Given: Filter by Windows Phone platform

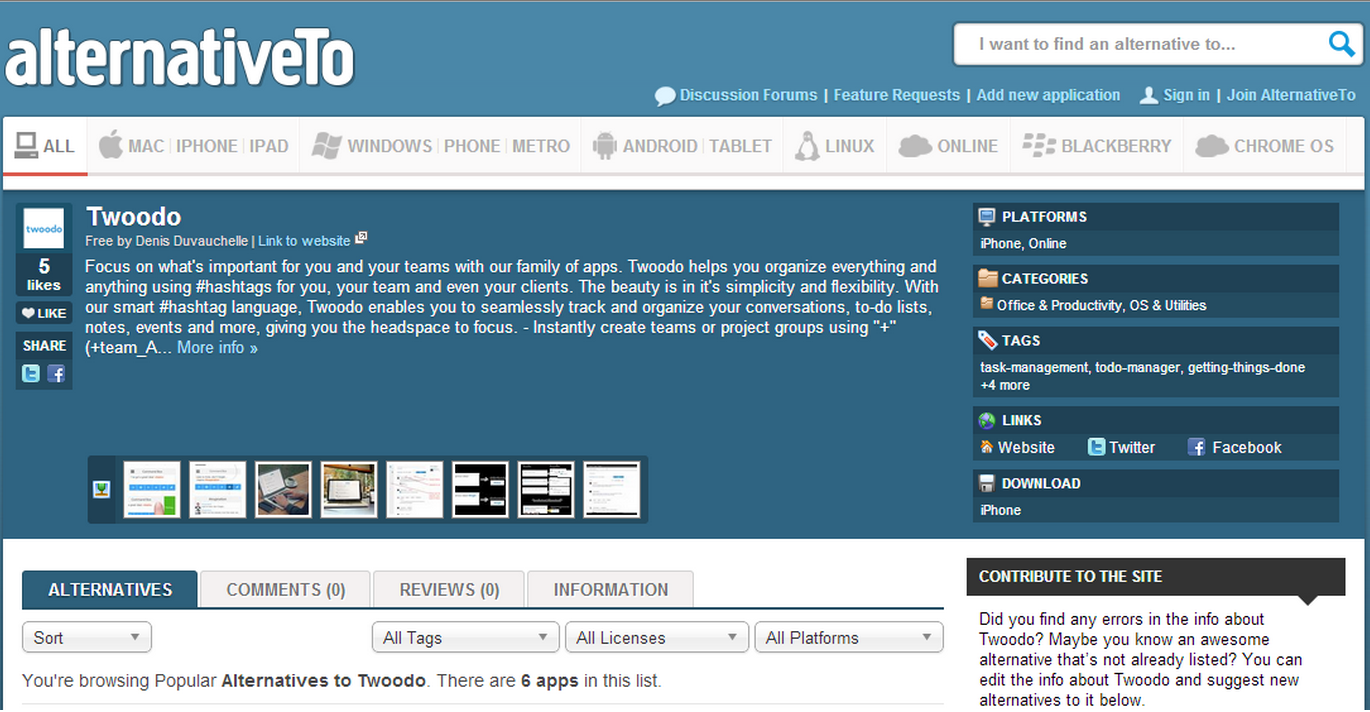Looking at the screenshot, I should [x=472, y=146].
